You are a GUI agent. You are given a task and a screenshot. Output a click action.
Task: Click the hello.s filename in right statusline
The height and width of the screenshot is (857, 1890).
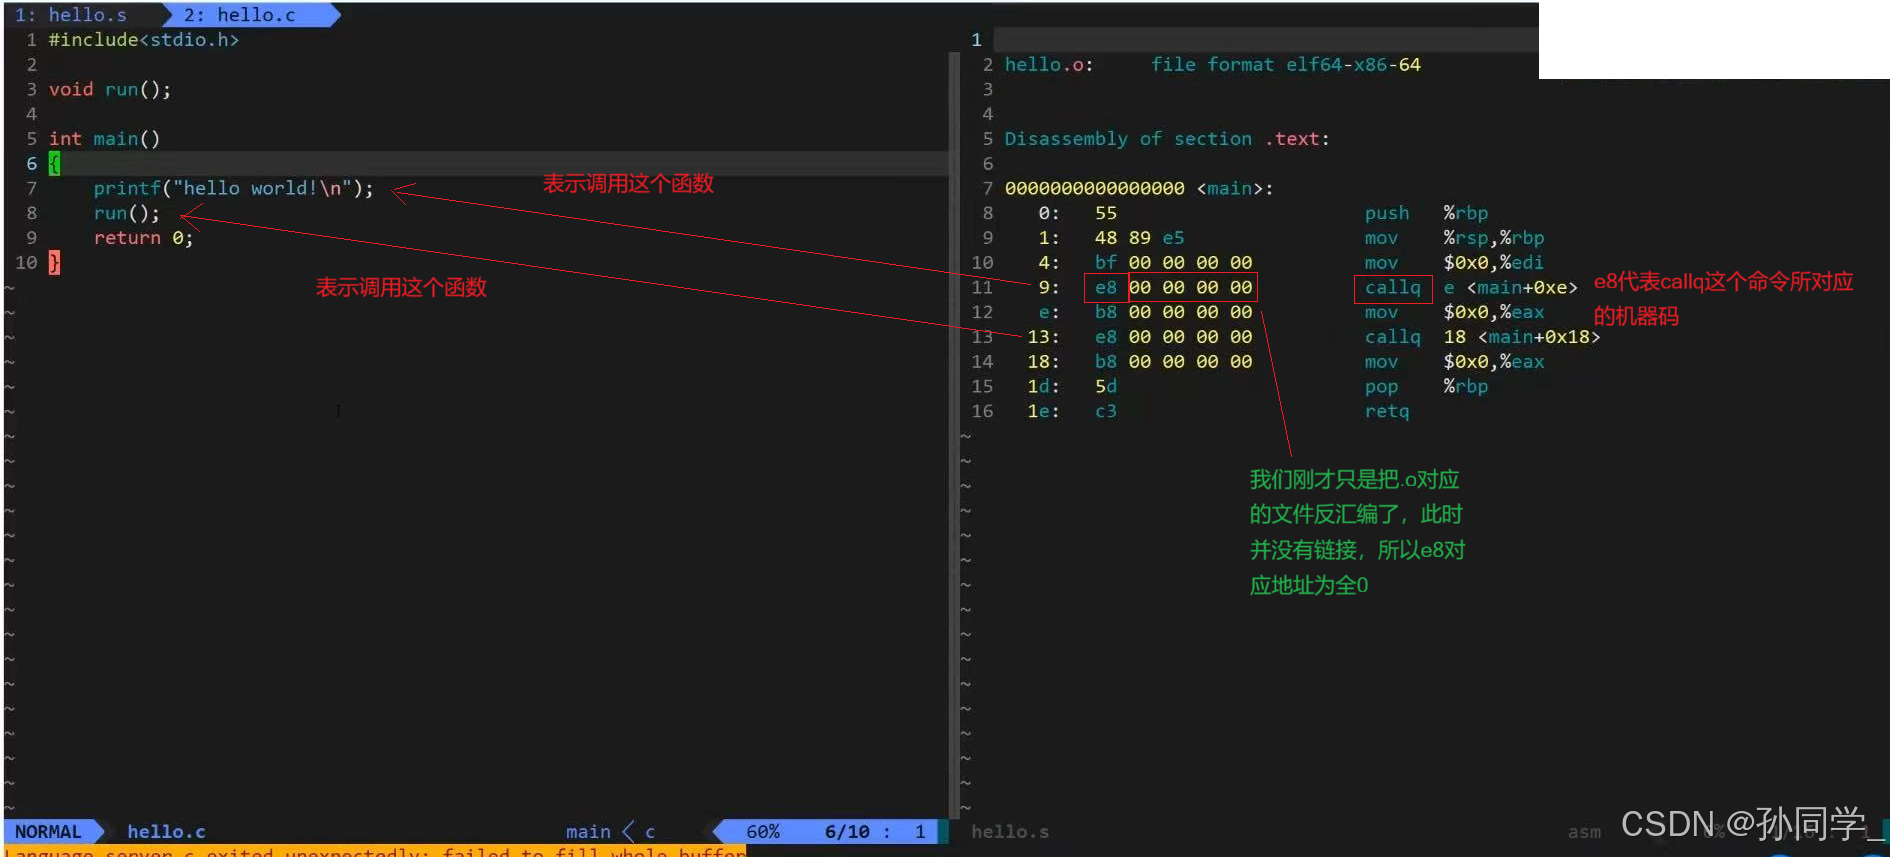[1010, 832]
